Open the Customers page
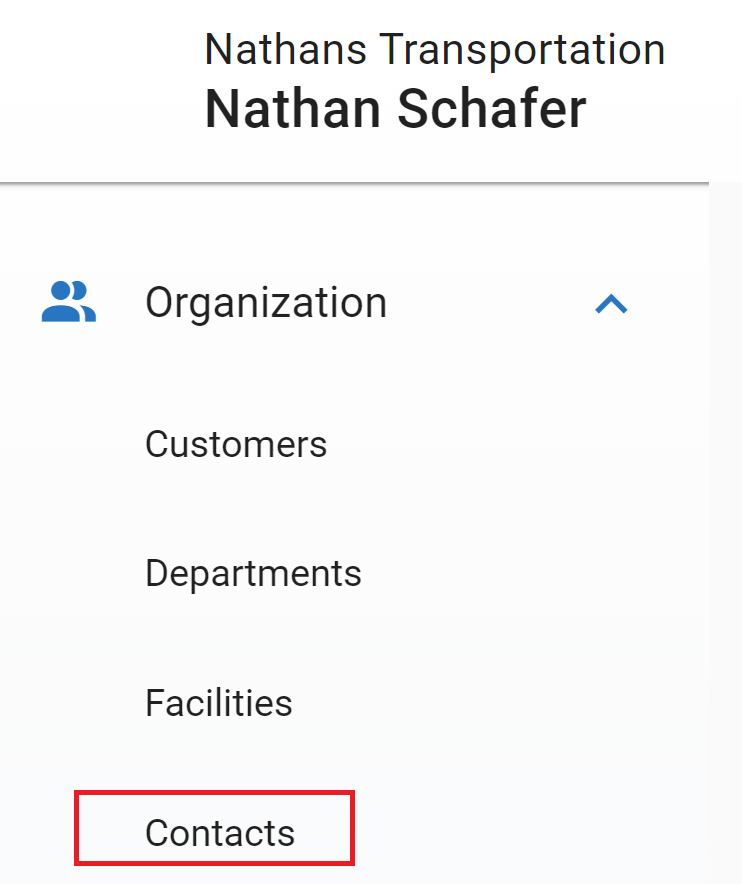 tap(236, 444)
